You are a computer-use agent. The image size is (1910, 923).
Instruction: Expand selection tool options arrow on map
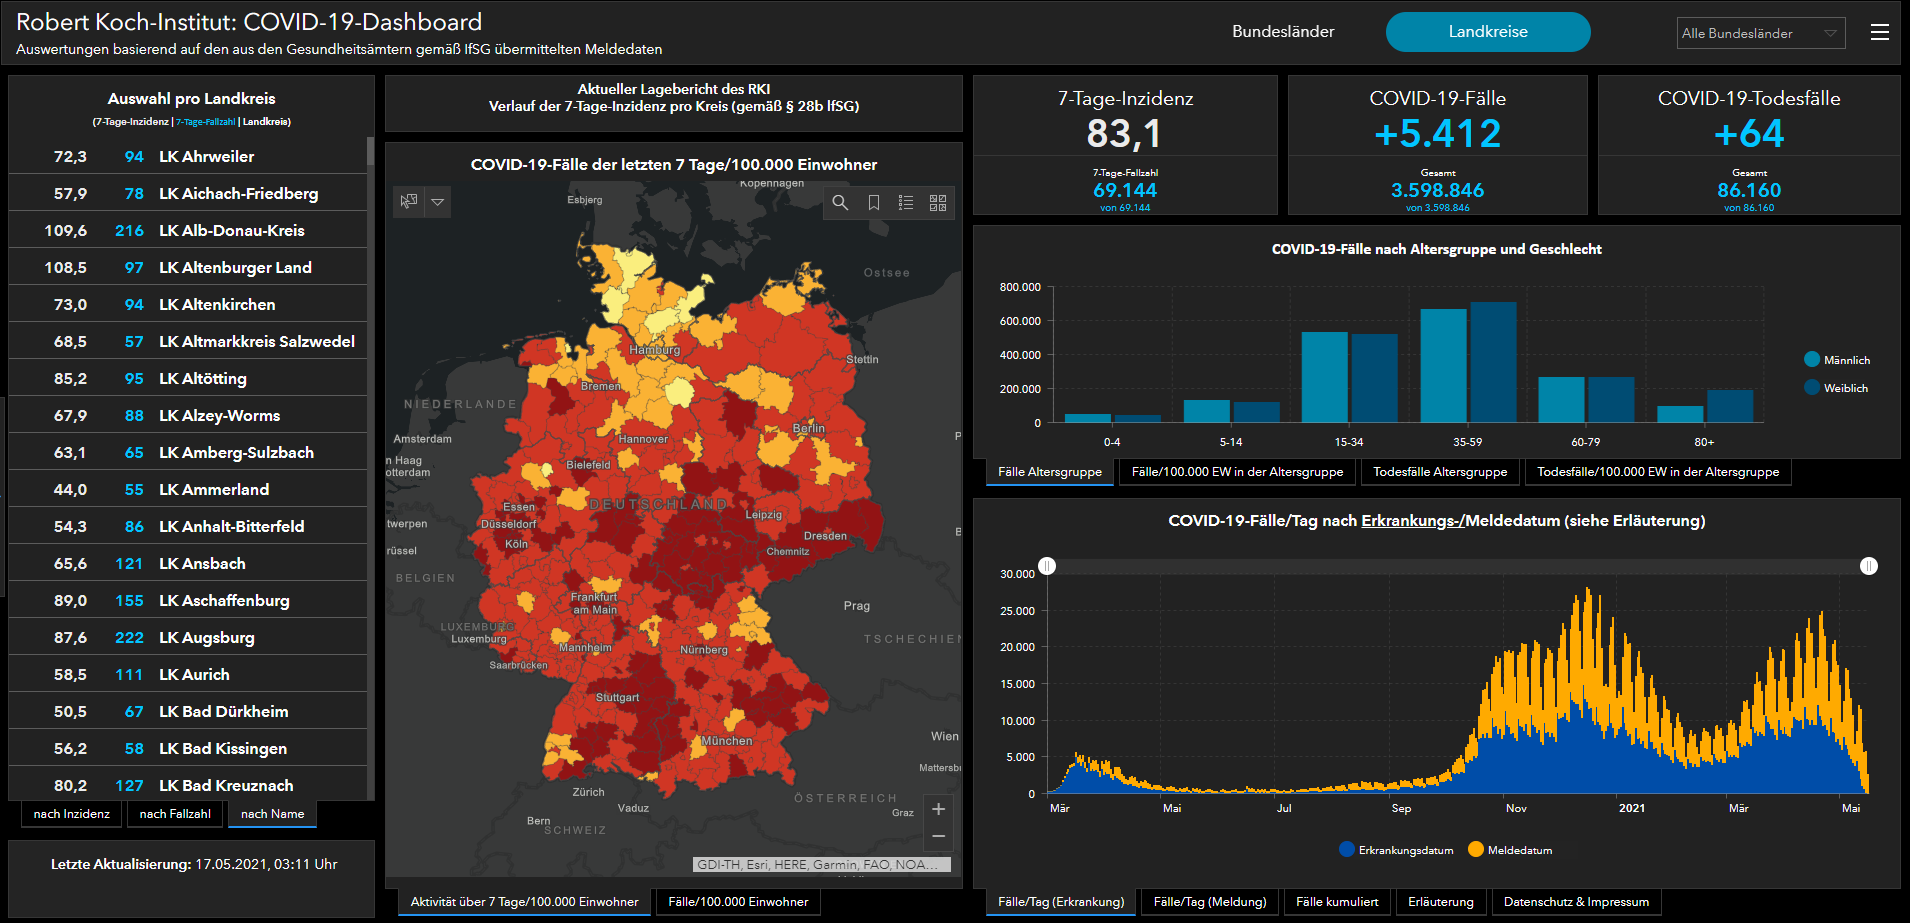pyautogui.click(x=438, y=202)
